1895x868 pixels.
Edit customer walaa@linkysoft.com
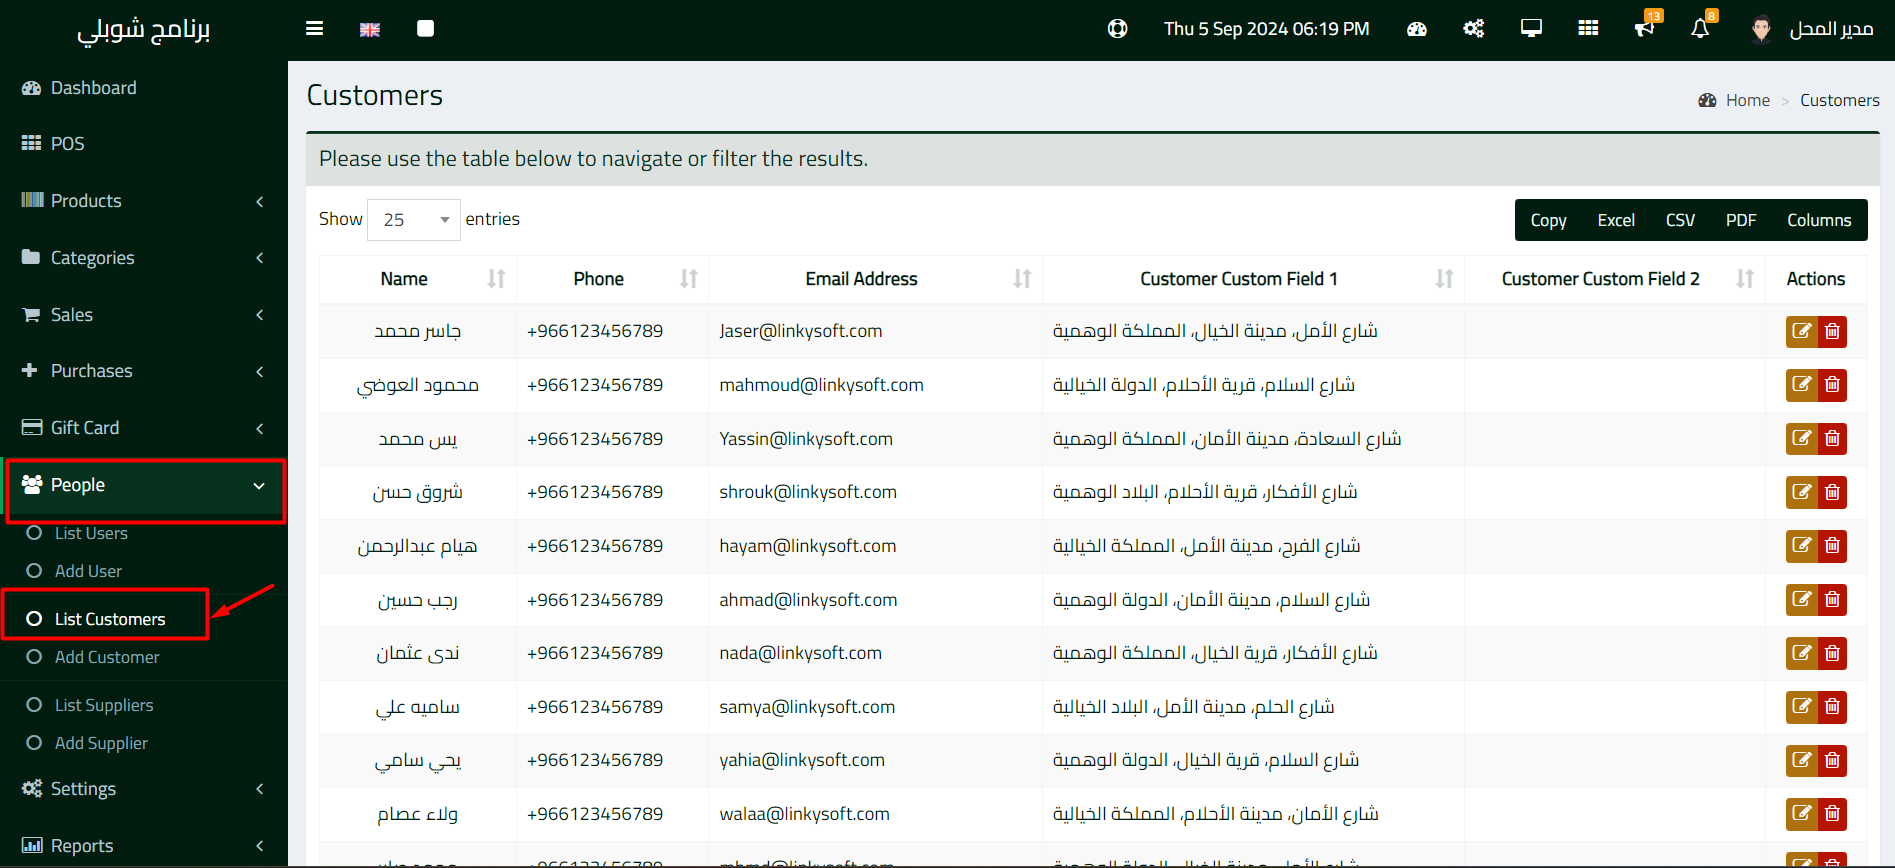(x=1802, y=814)
